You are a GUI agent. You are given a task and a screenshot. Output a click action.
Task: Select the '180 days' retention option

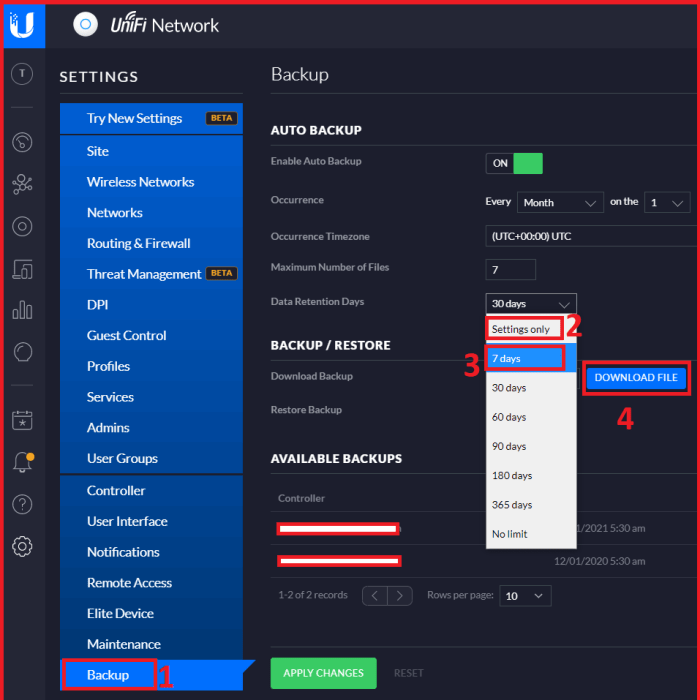(x=531, y=475)
